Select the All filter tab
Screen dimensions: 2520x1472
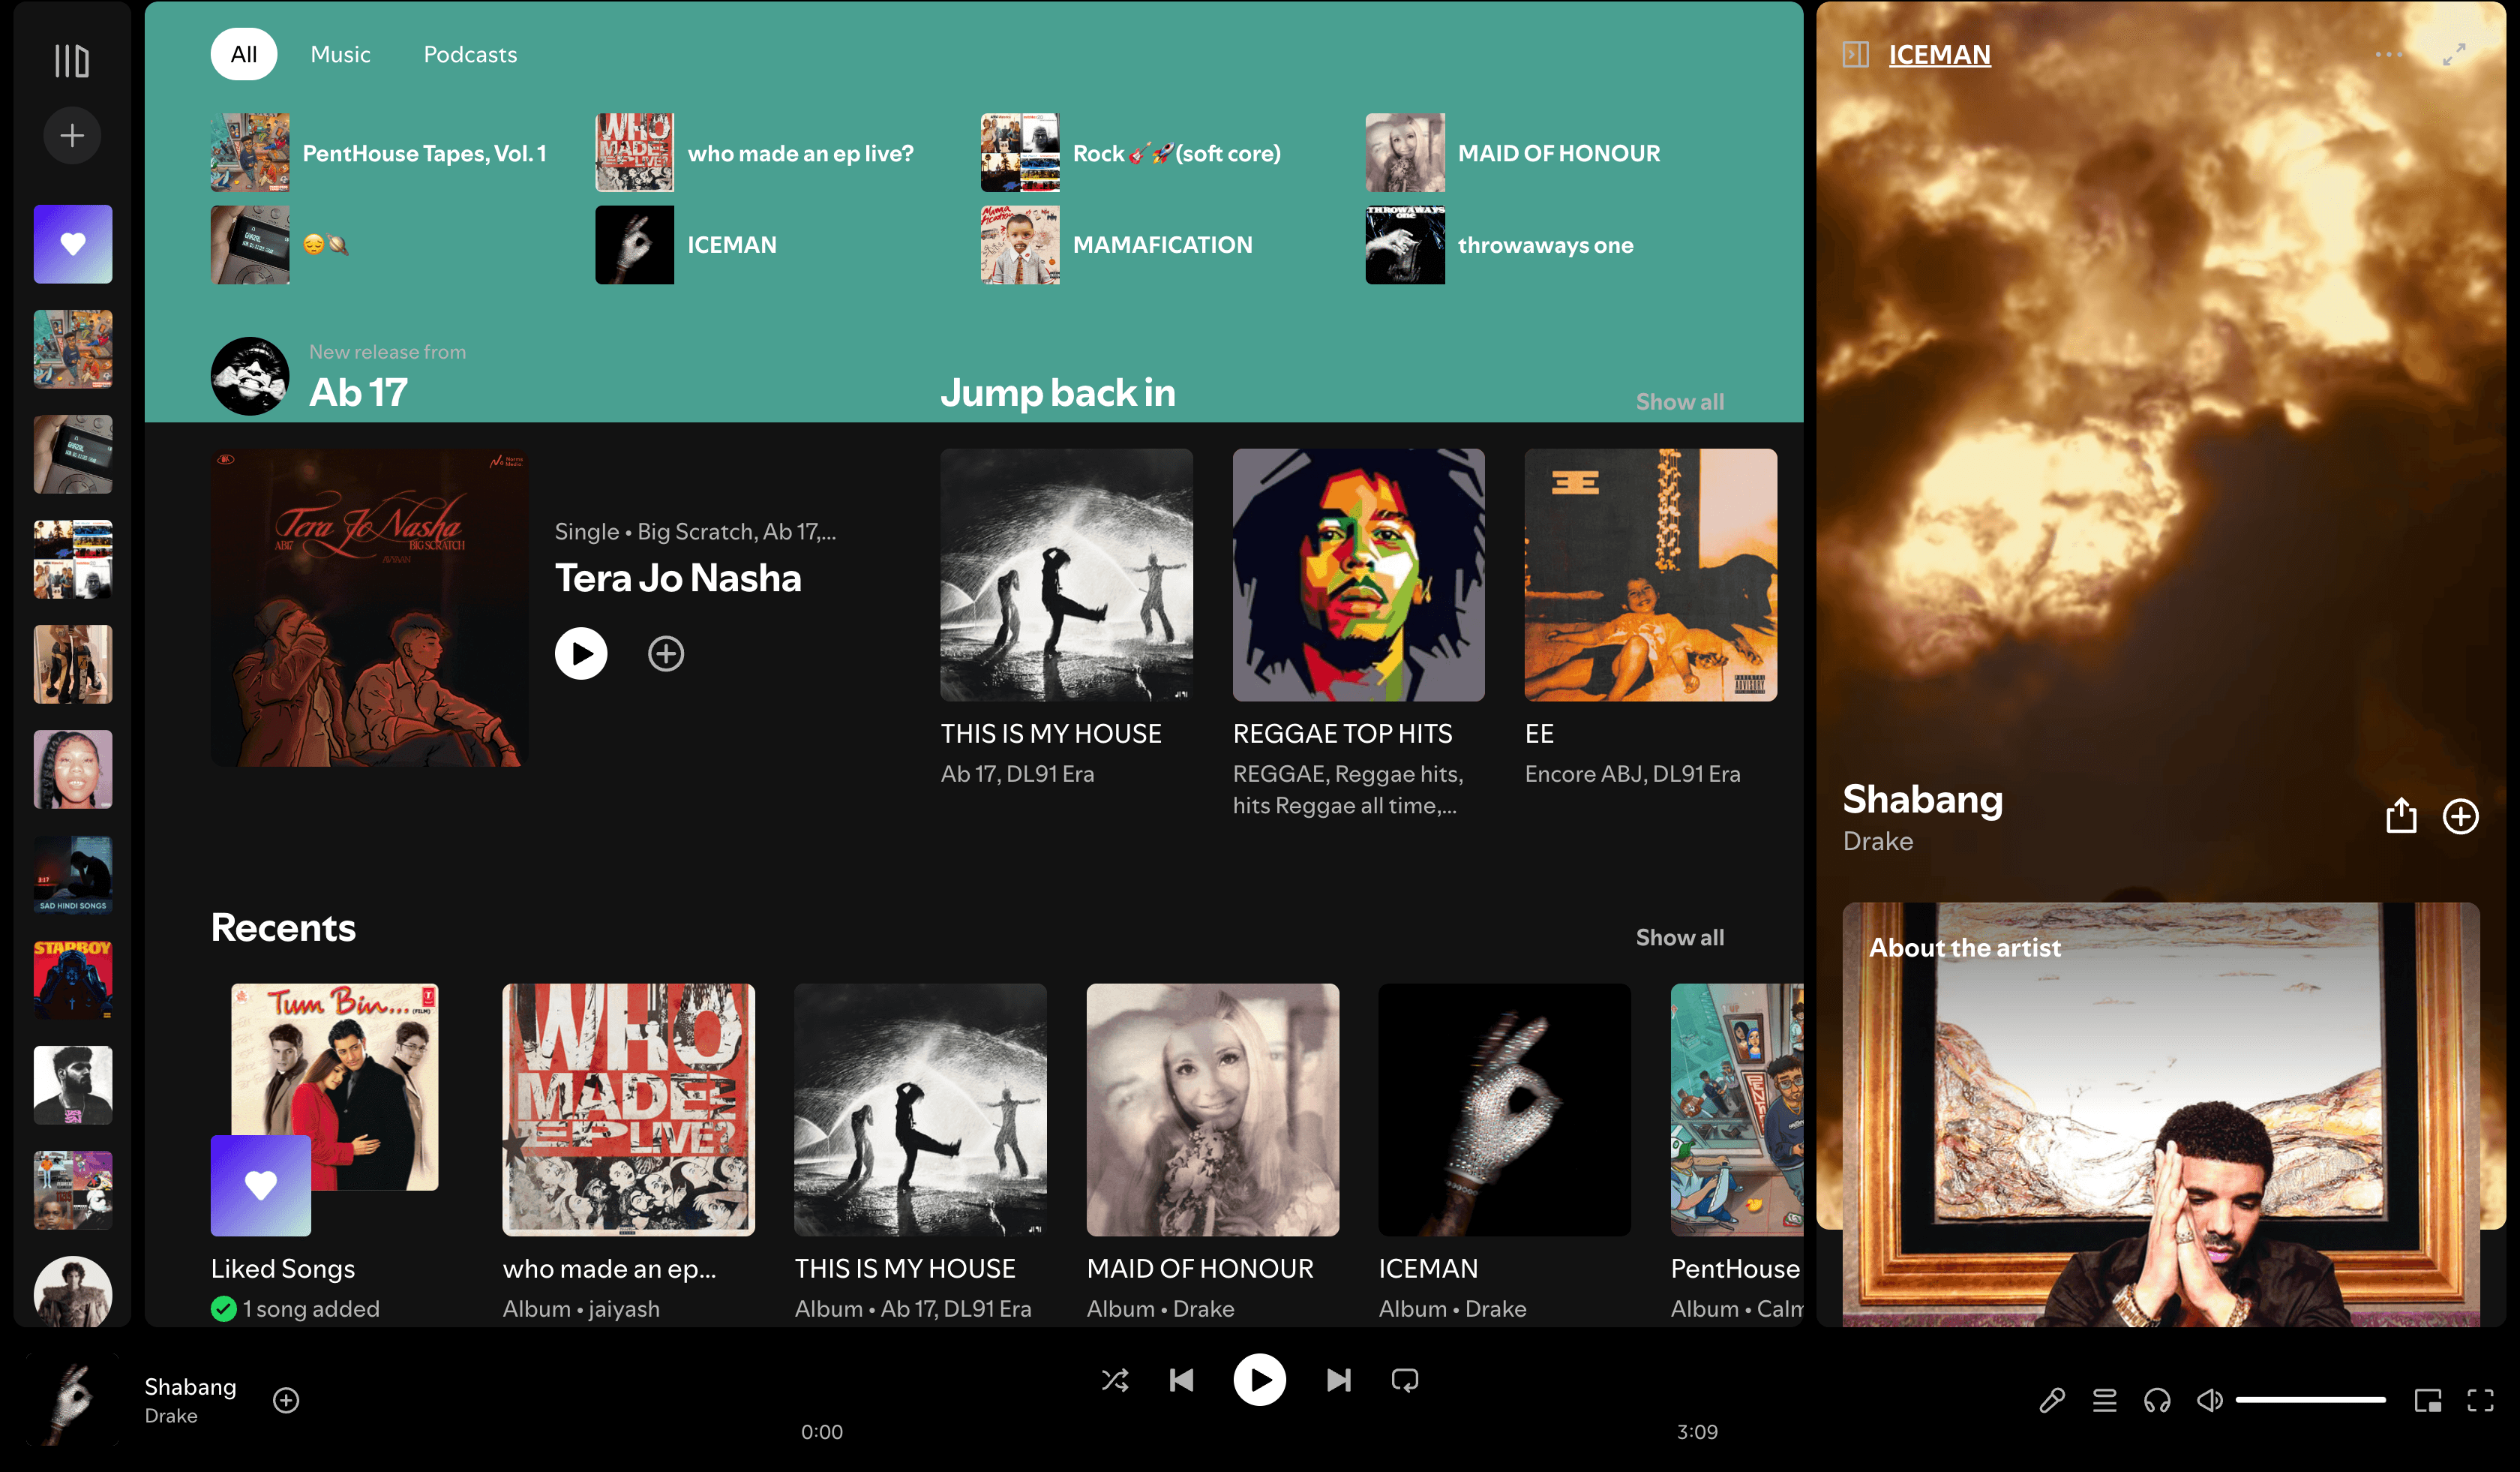click(x=244, y=54)
